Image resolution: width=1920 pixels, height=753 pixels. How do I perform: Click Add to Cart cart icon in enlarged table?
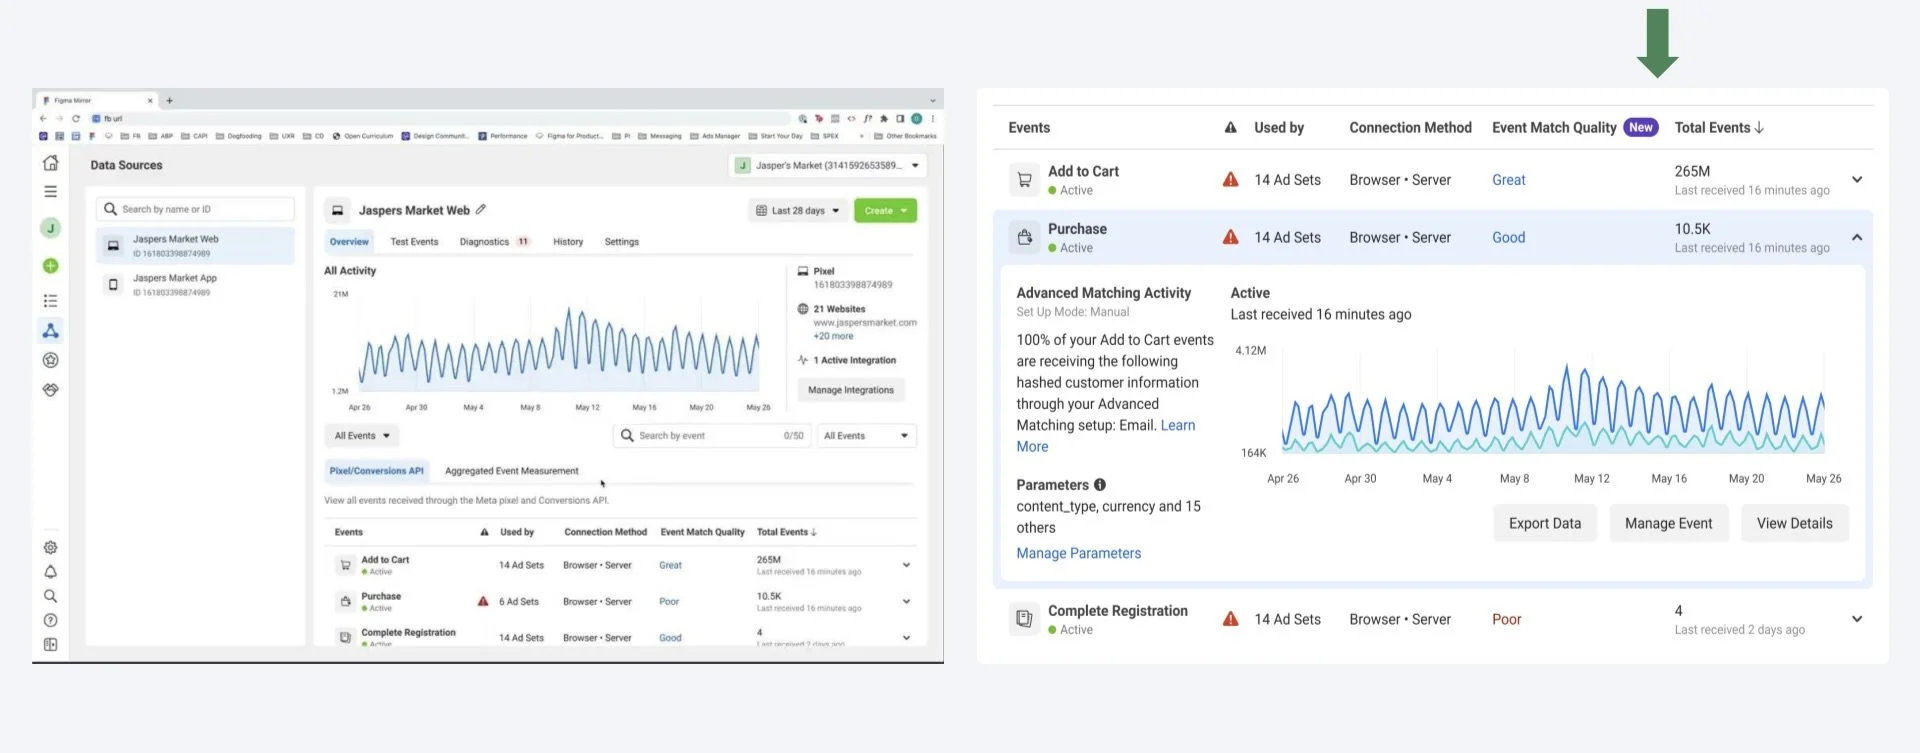point(1024,180)
